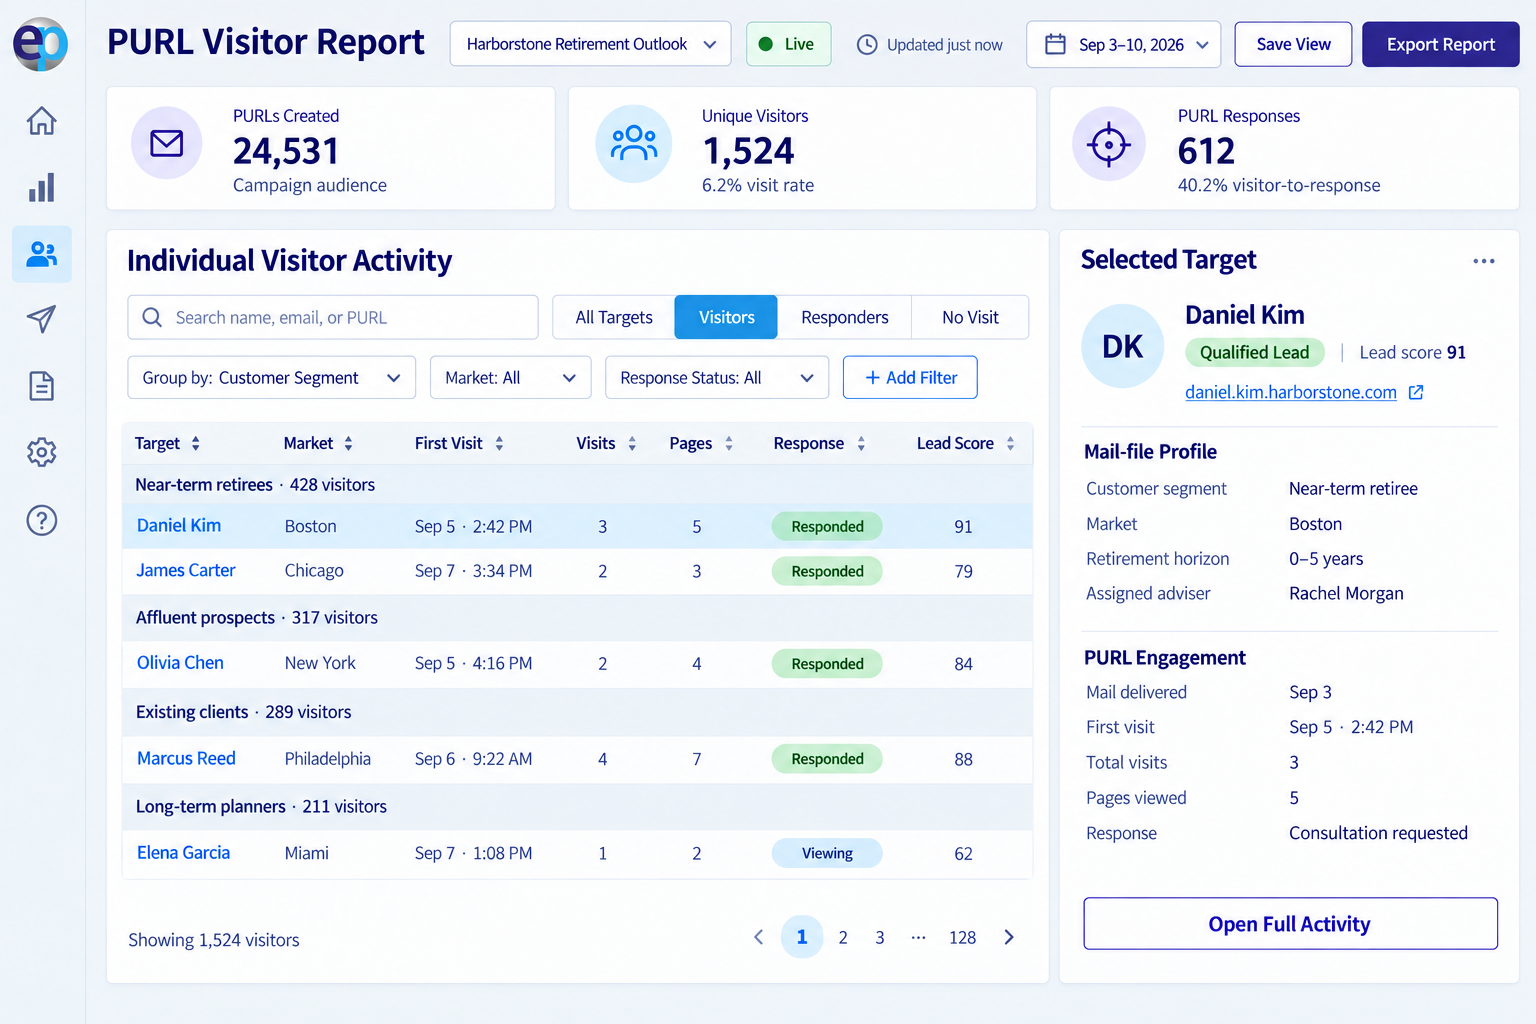Sort by Market column arrows
This screenshot has width=1536, height=1024.
pos(348,443)
